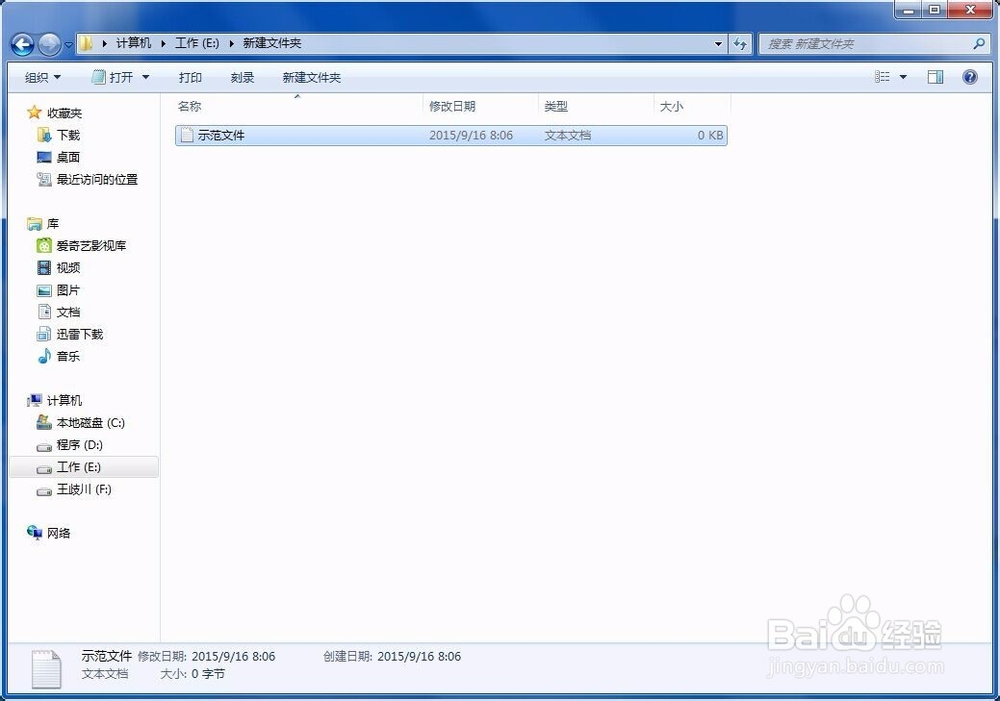The image size is (1000, 701).
Task: Click the change view icon on the toolbar
Action: point(884,77)
